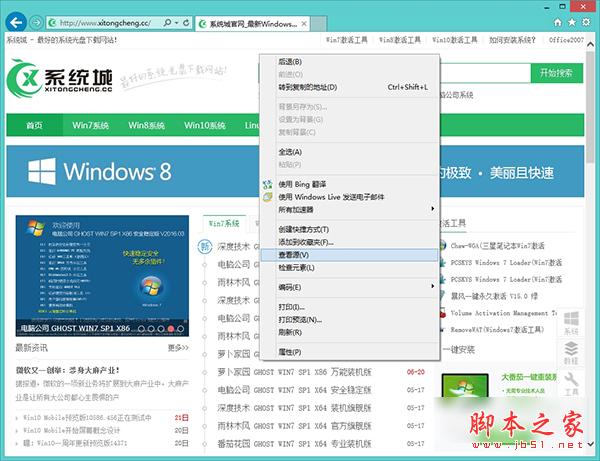Click the 系统城 site logo
Screen dimensions: 600x461
click(60, 78)
